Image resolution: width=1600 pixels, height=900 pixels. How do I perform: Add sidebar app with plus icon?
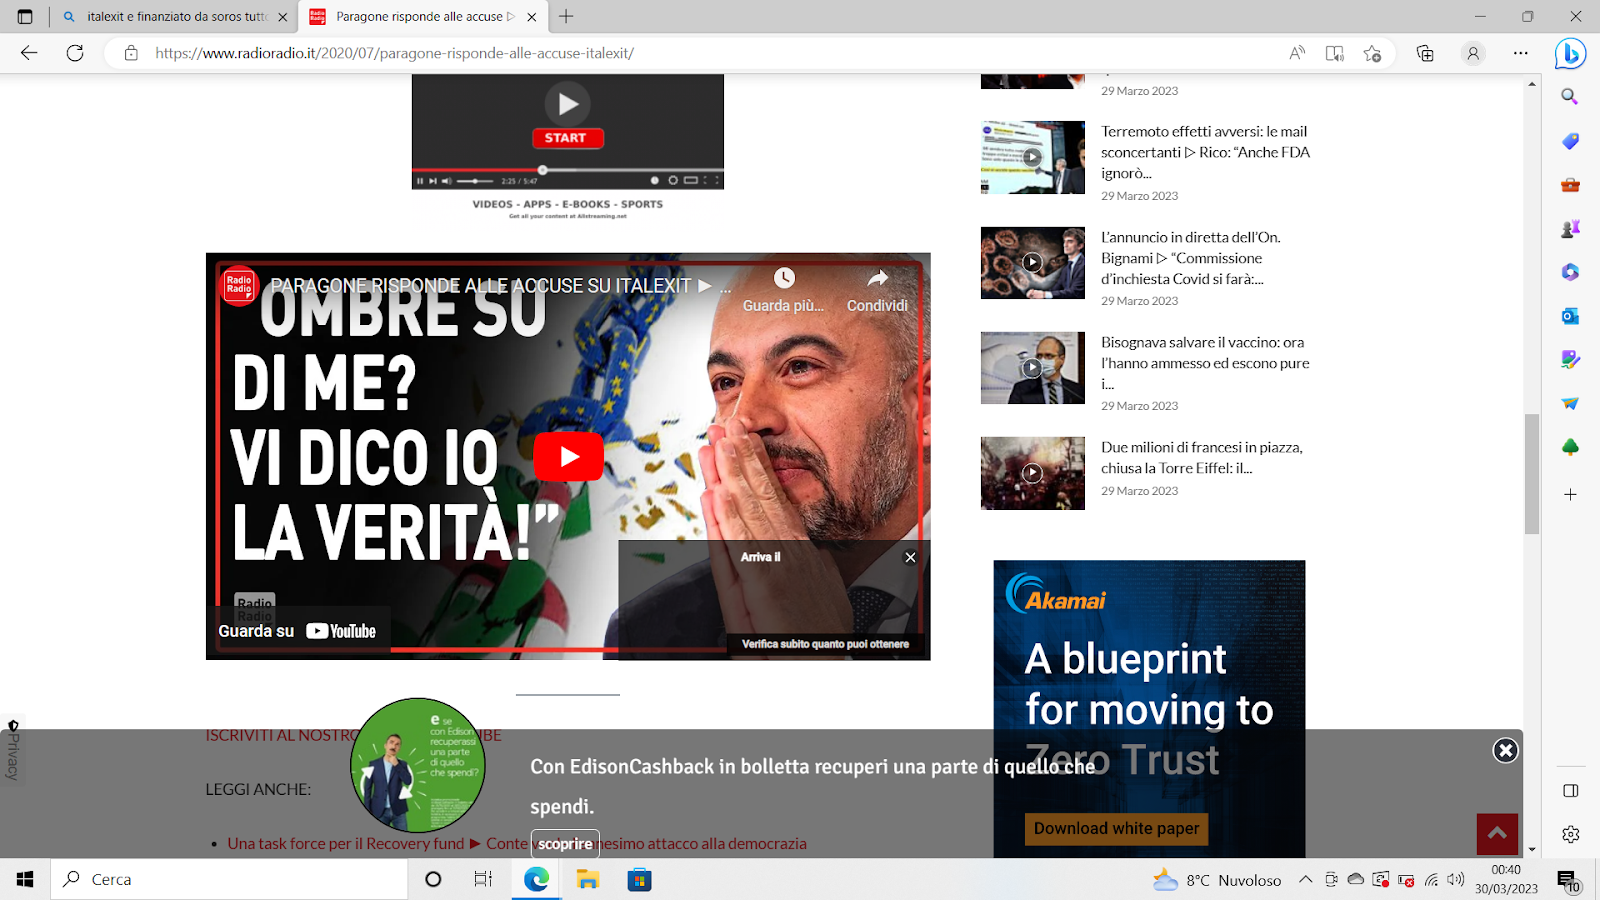pyautogui.click(x=1570, y=494)
